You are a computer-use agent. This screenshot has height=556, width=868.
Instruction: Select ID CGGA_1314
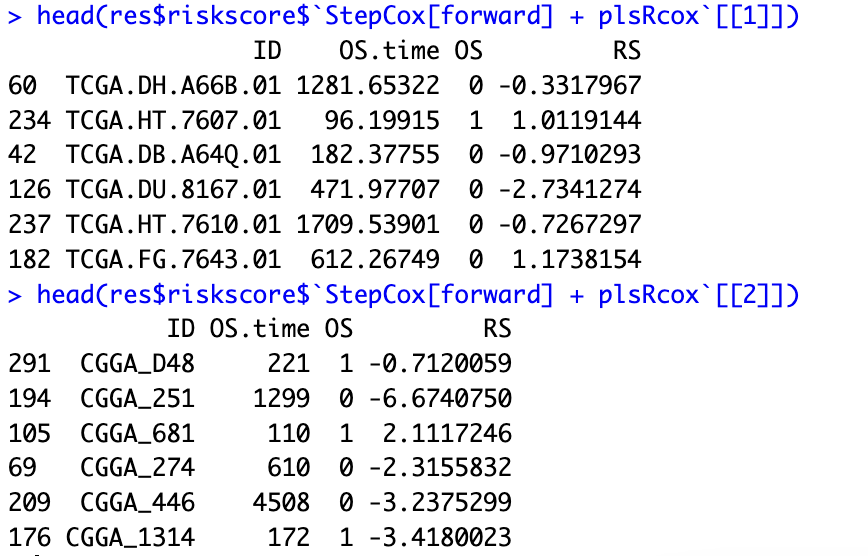(x=130, y=538)
